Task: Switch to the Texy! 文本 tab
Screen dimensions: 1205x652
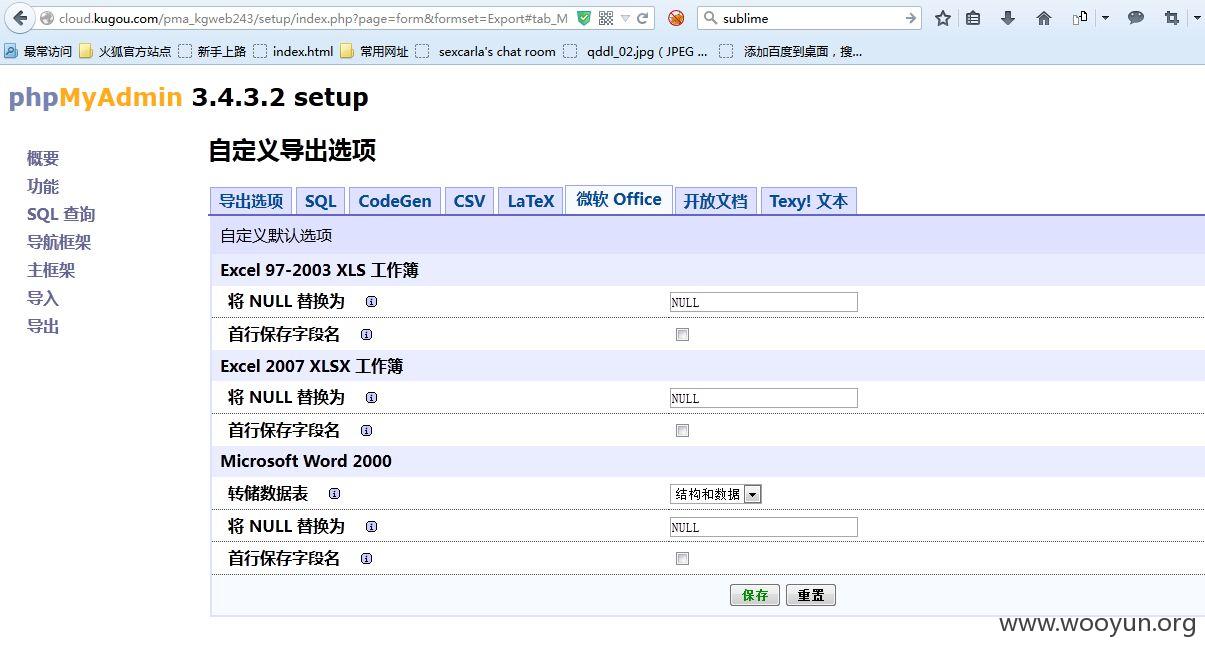Action: pos(809,201)
